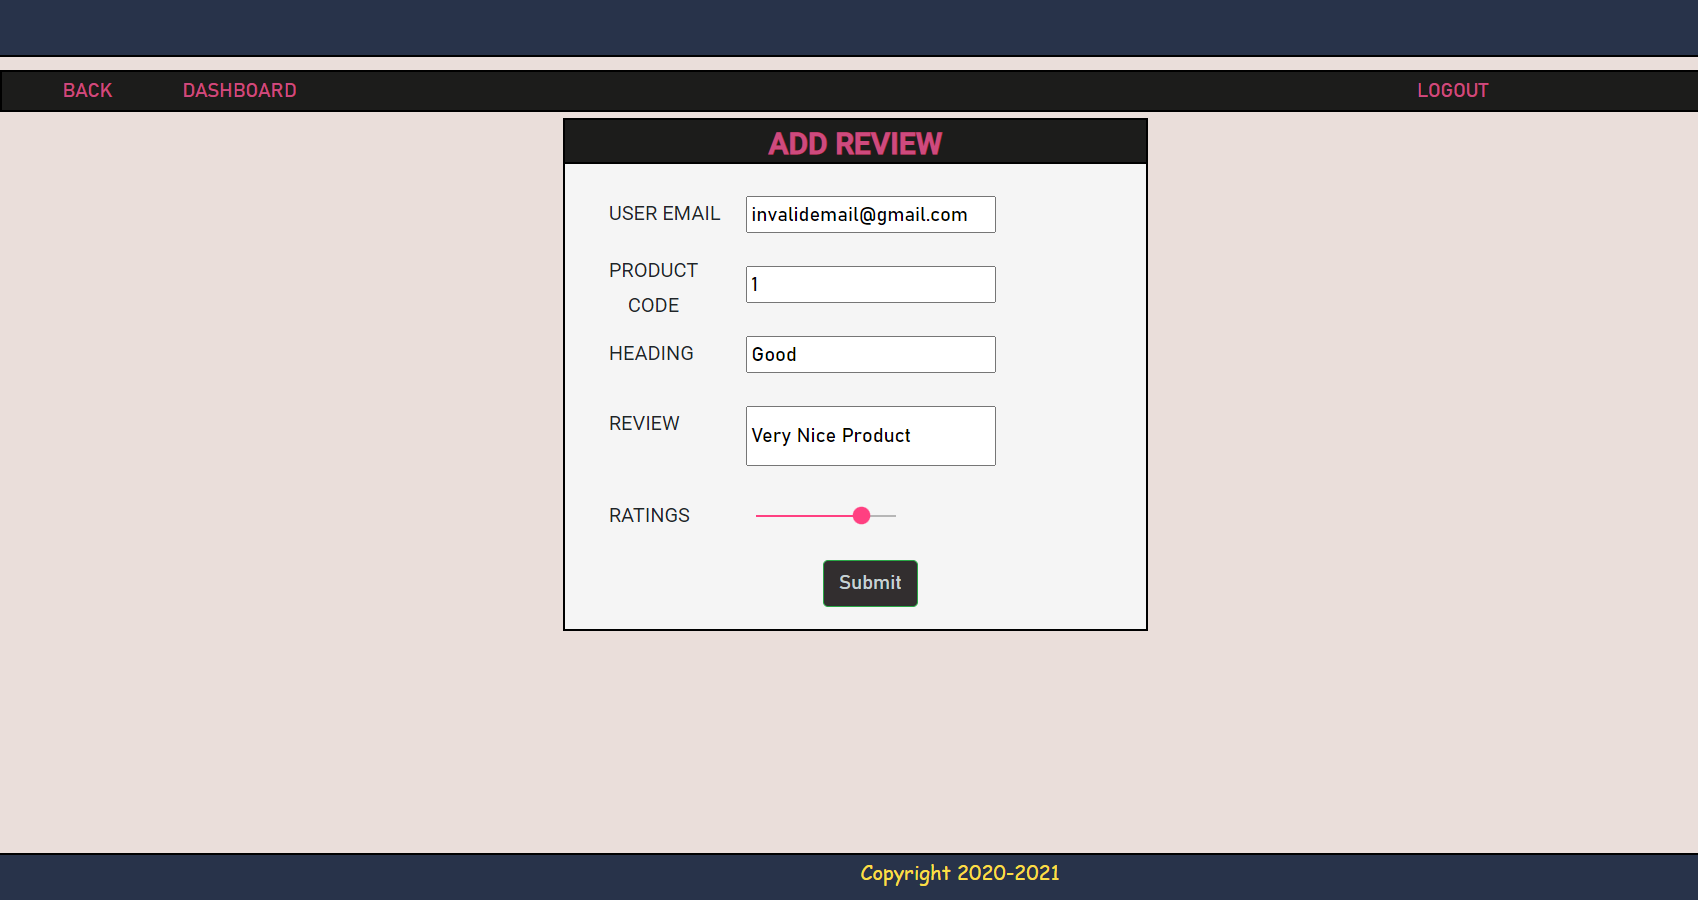The height and width of the screenshot is (900, 1698).
Task: Focus the User Email input field
Action: tap(870, 214)
